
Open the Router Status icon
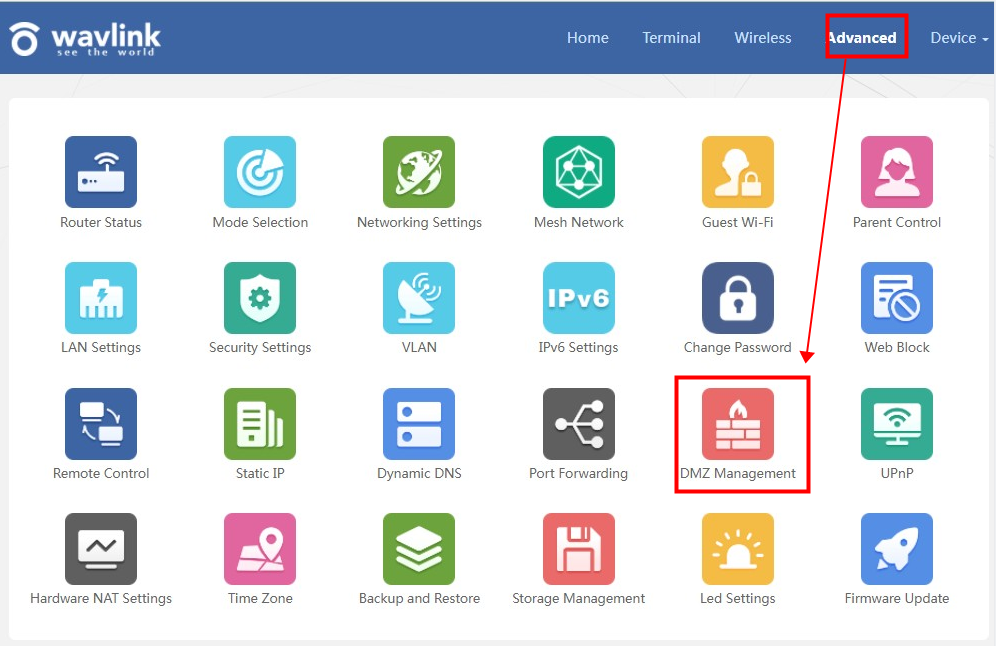101,172
